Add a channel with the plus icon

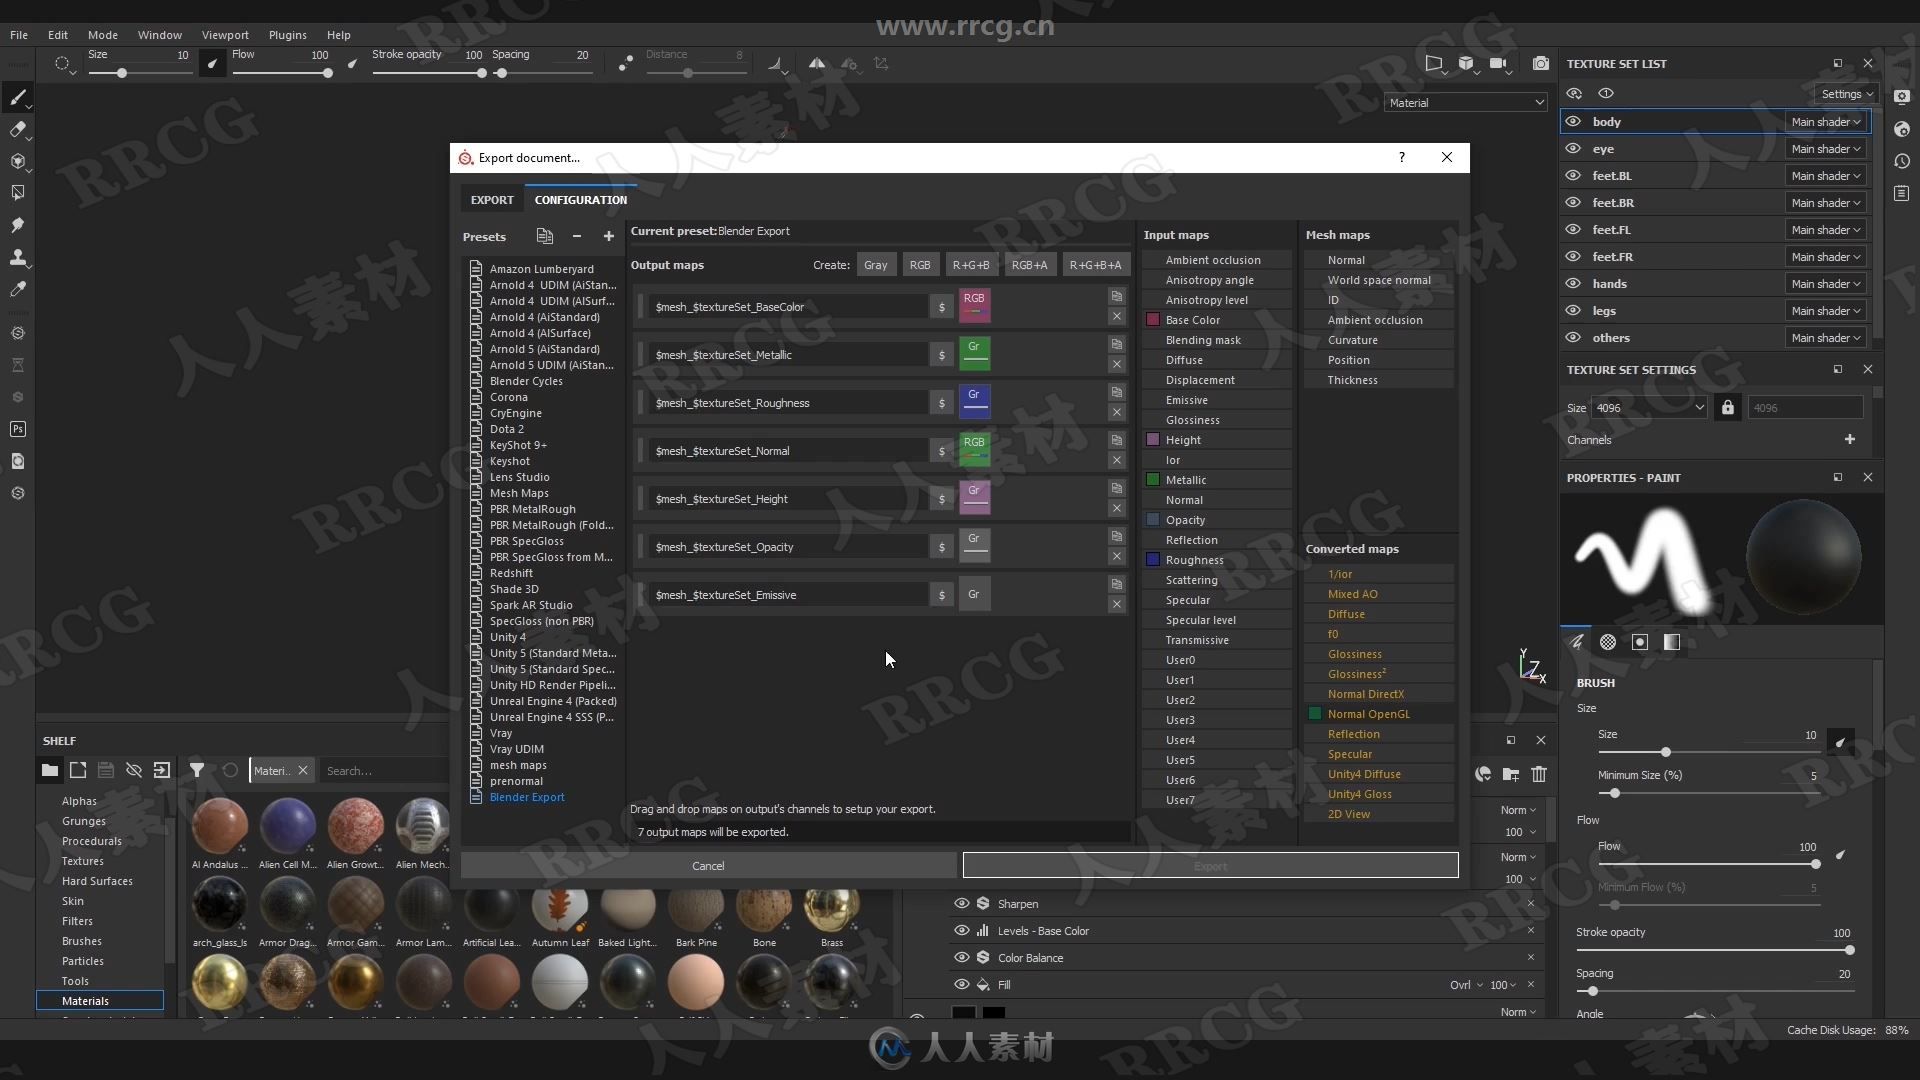(x=1850, y=439)
